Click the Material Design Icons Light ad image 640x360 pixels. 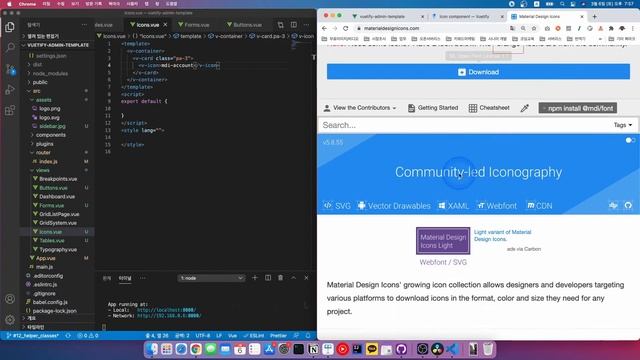coord(443,241)
